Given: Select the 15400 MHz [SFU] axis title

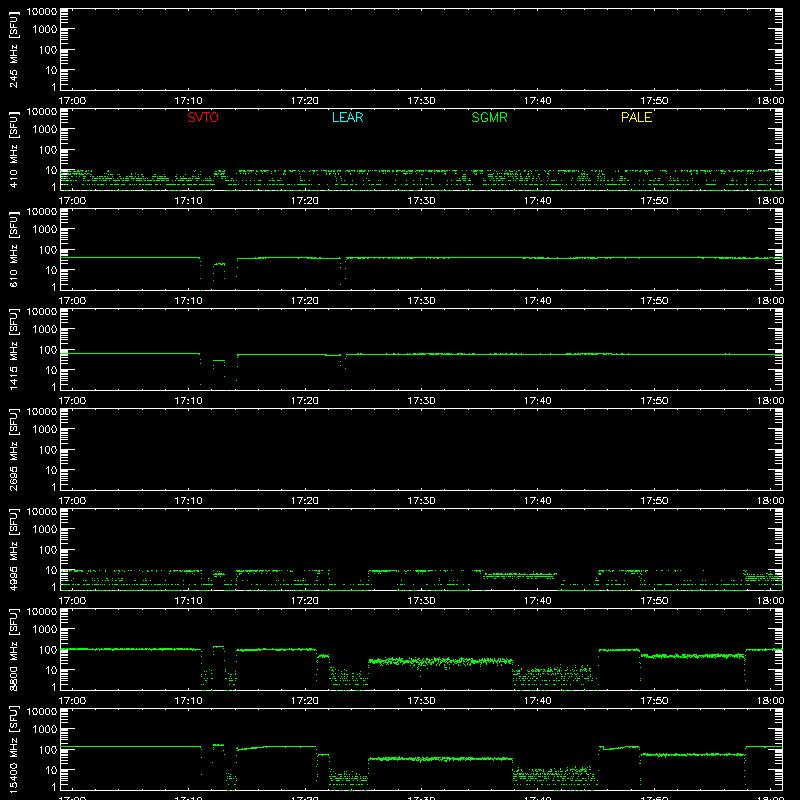Looking at the screenshot, I should click(x=14, y=749).
